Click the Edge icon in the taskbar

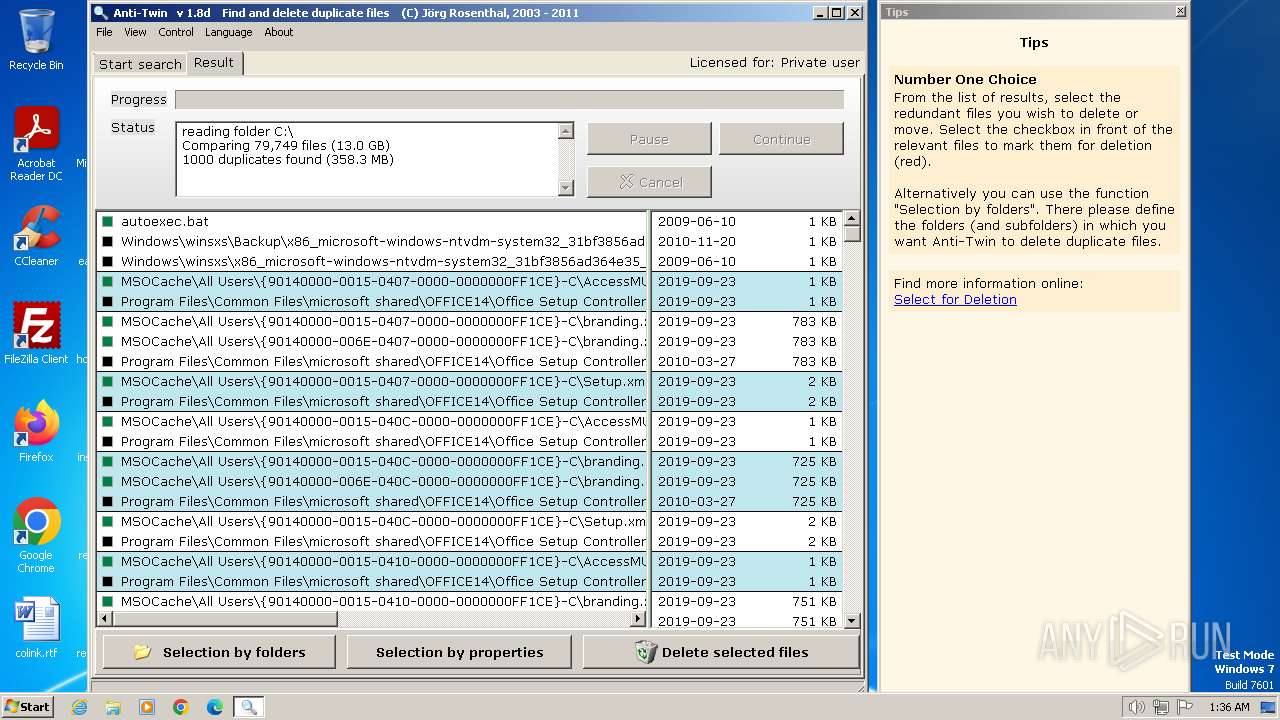pyautogui.click(x=215, y=707)
